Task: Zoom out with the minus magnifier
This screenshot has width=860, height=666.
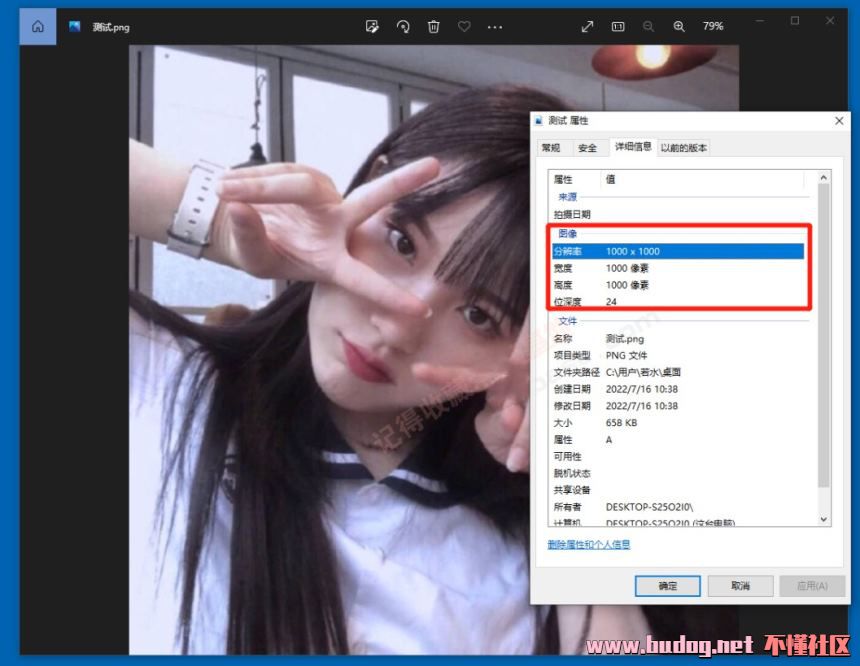Action: tap(648, 26)
